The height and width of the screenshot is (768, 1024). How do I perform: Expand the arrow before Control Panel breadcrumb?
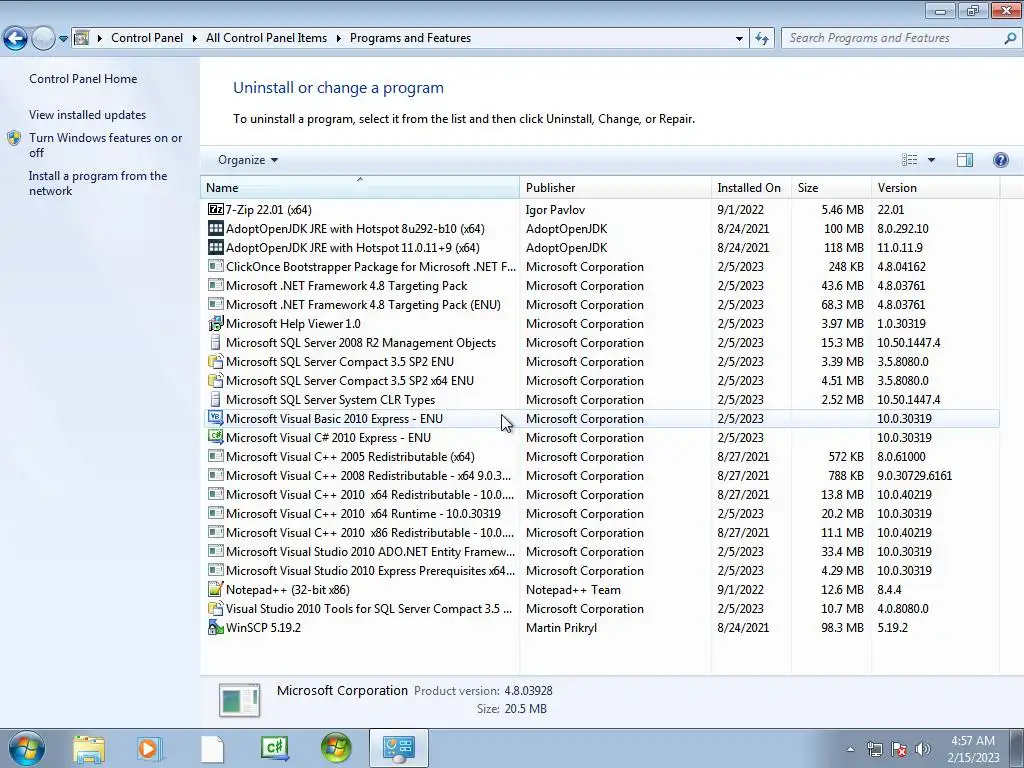tap(100, 38)
